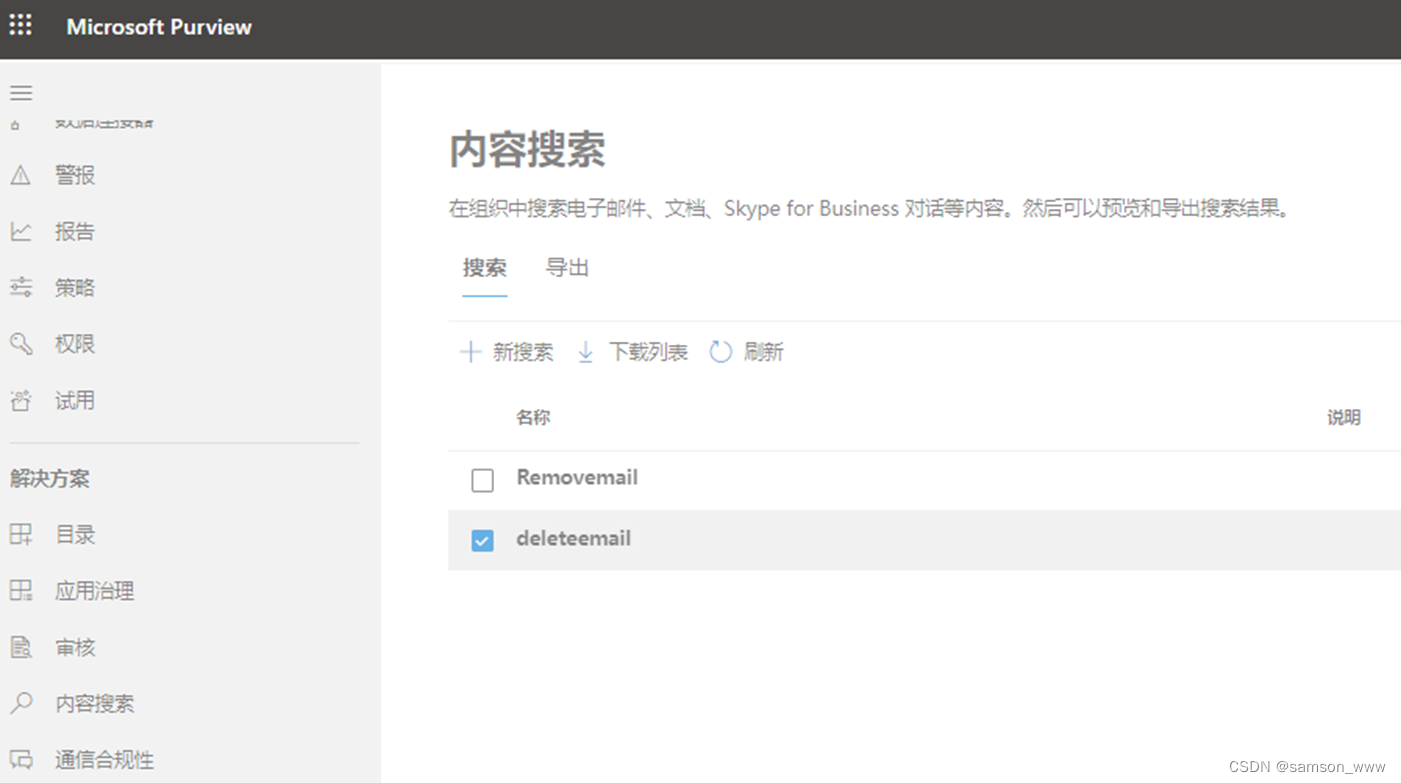Click the 权限 key icon
1401x783 pixels.
pos(21,344)
